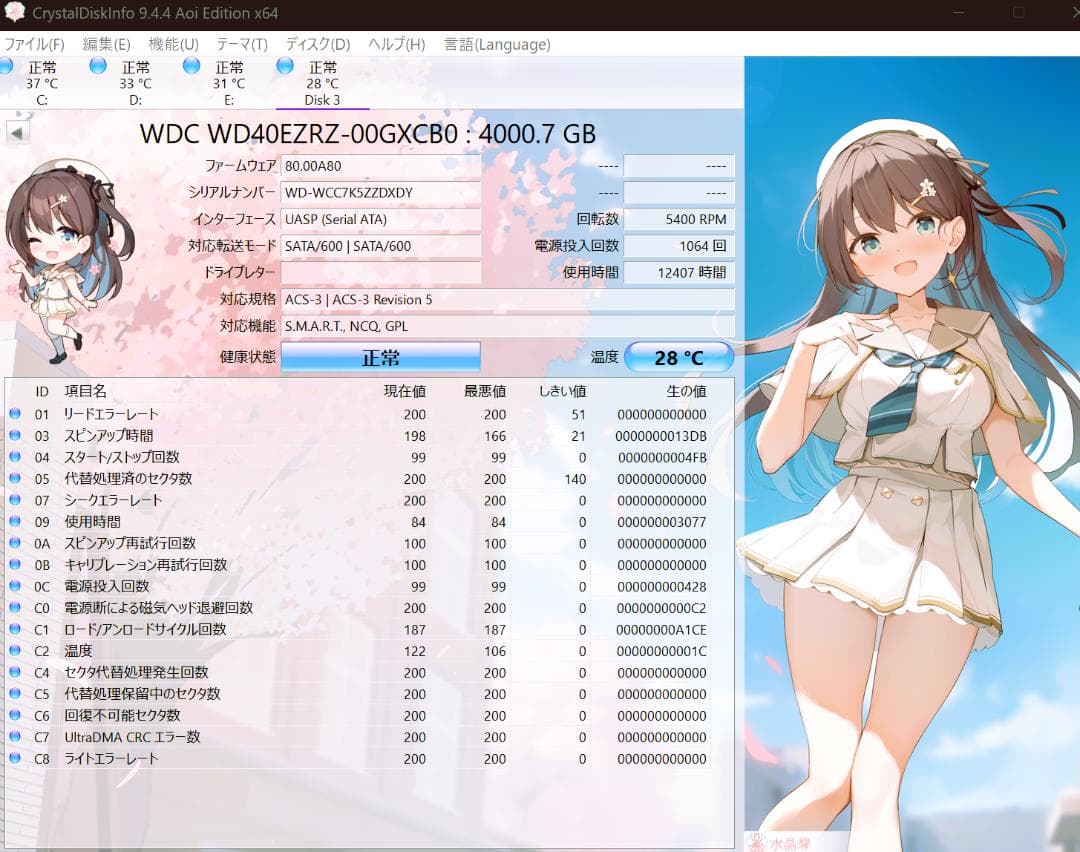This screenshot has width=1080, height=852.
Task: Open the ディスク(D) menu
Action: 318,44
